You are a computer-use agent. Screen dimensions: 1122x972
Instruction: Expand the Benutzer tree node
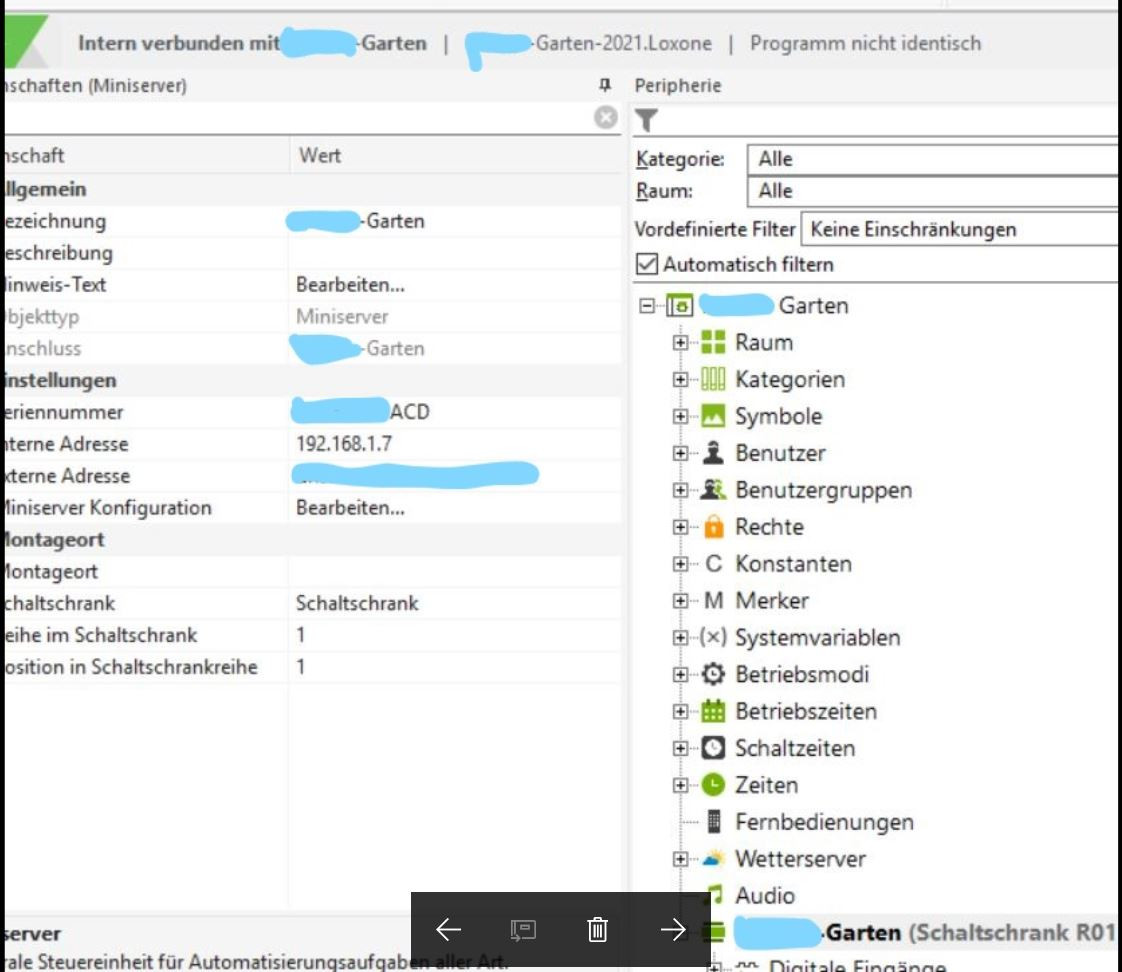tap(680, 453)
